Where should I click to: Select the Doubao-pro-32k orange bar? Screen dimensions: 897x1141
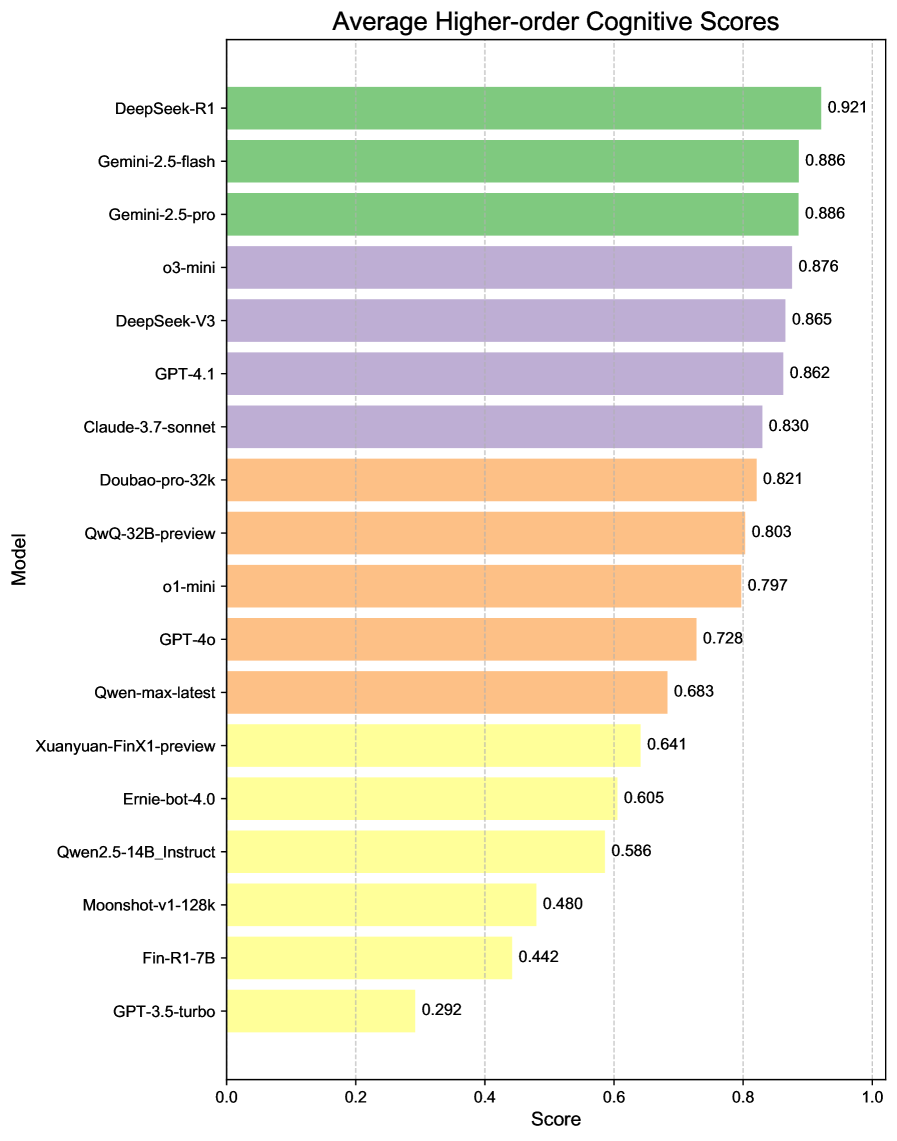[492, 479]
